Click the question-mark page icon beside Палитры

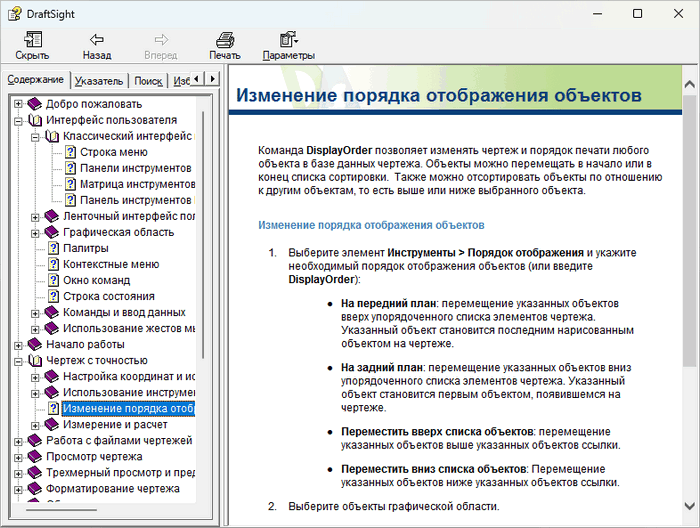click(x=53, y=248)
